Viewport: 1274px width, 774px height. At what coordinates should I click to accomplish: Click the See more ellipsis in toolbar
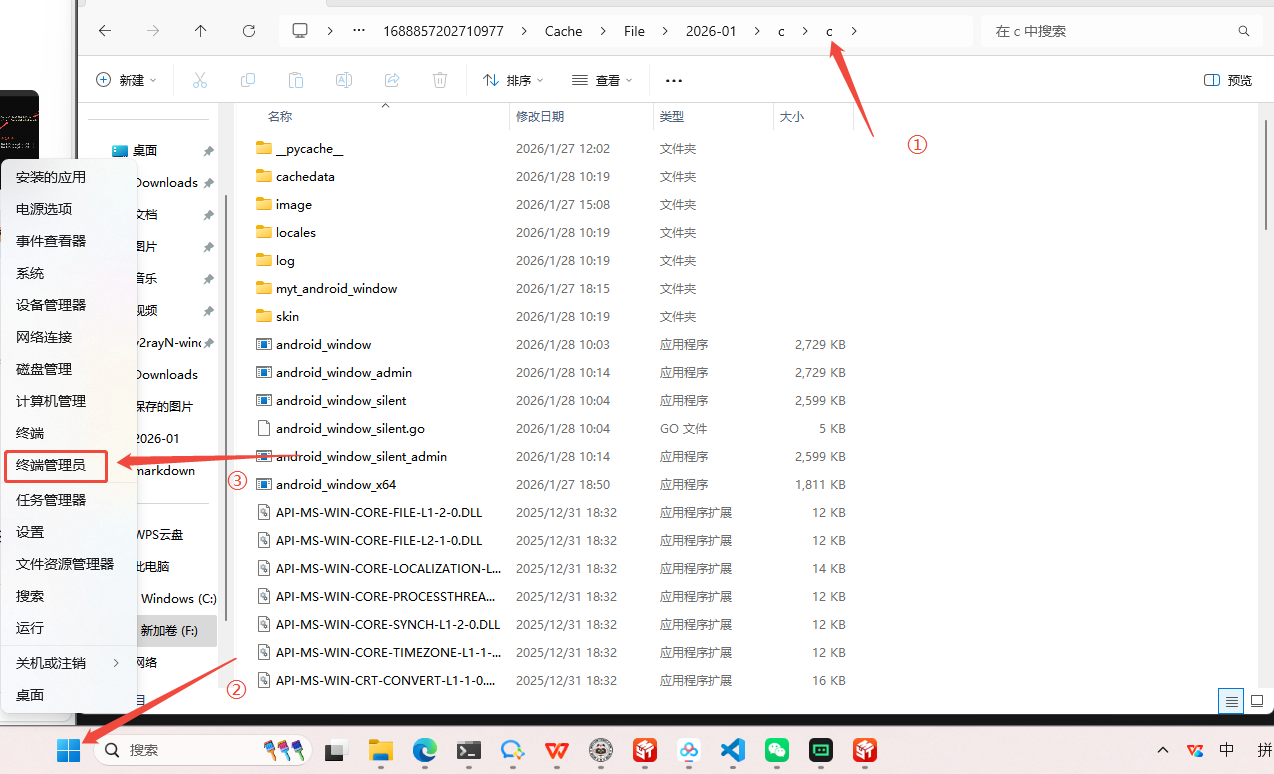pos(674,80)
